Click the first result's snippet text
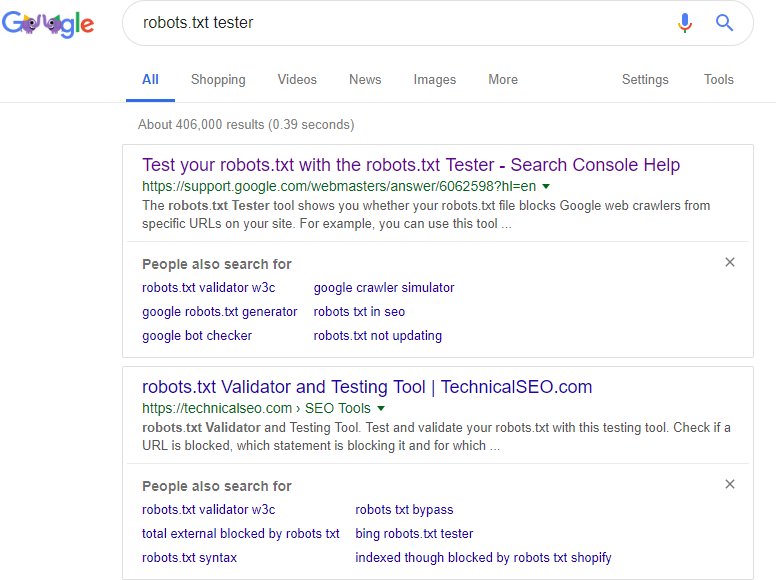The height and width of the screenshot is (580, 776). tap(426, 215)
